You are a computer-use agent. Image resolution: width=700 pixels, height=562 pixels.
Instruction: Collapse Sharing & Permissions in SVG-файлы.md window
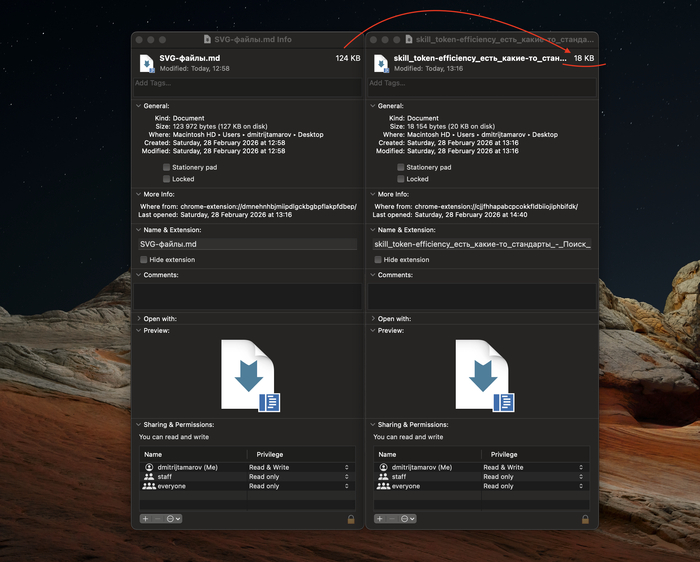pyautogui.click(x=138, y=425)
